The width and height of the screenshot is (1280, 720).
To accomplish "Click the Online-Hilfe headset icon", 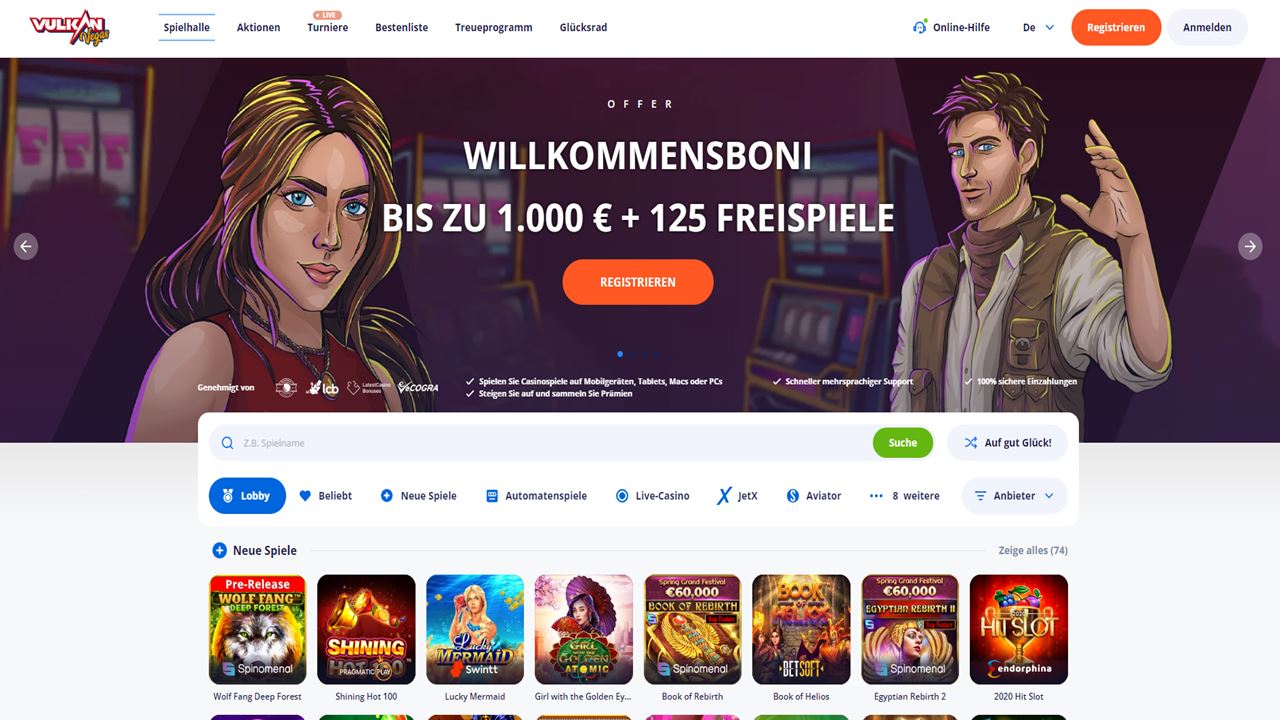I will [x=919, y=27].
